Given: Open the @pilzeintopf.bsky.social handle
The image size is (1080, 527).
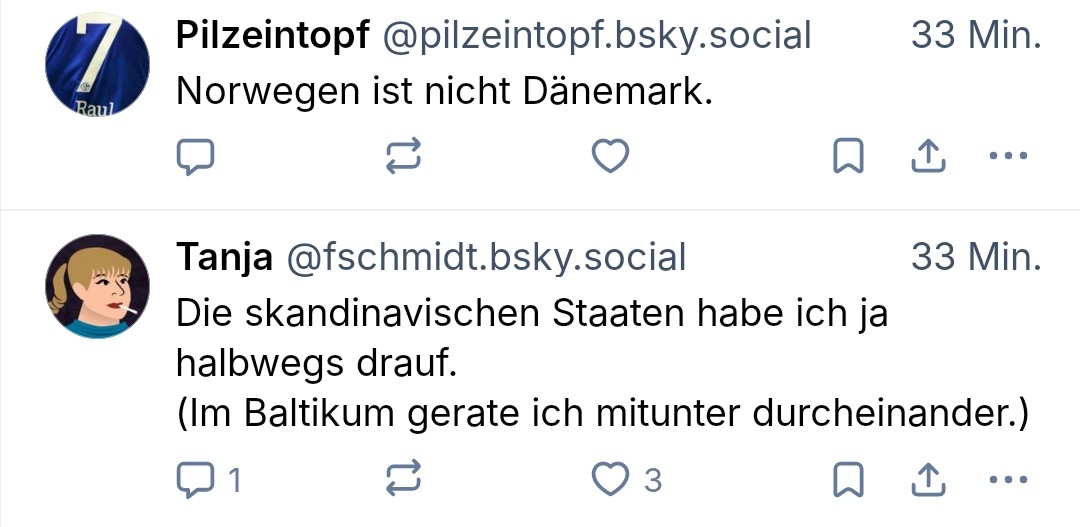Looking at the screenshot, I should [597, 36].
